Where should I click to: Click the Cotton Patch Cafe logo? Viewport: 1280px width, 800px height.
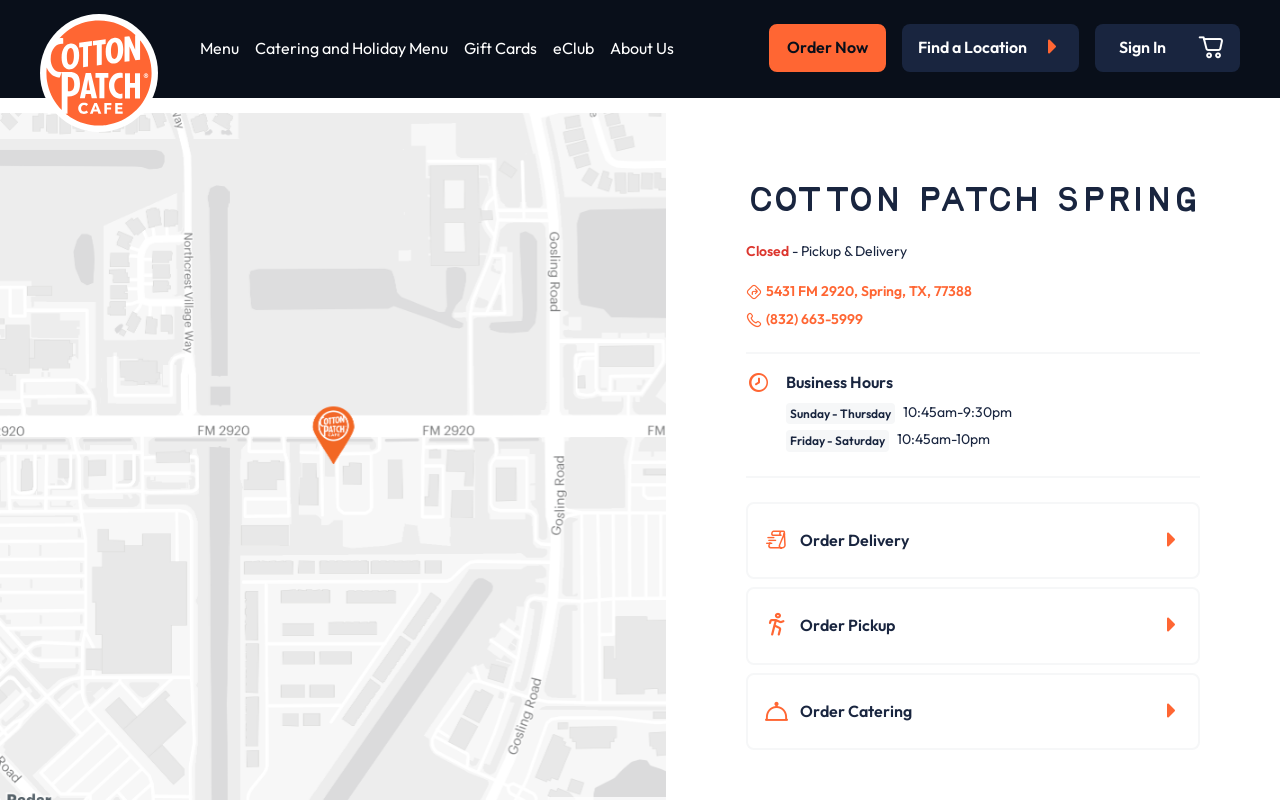point(99,73)
